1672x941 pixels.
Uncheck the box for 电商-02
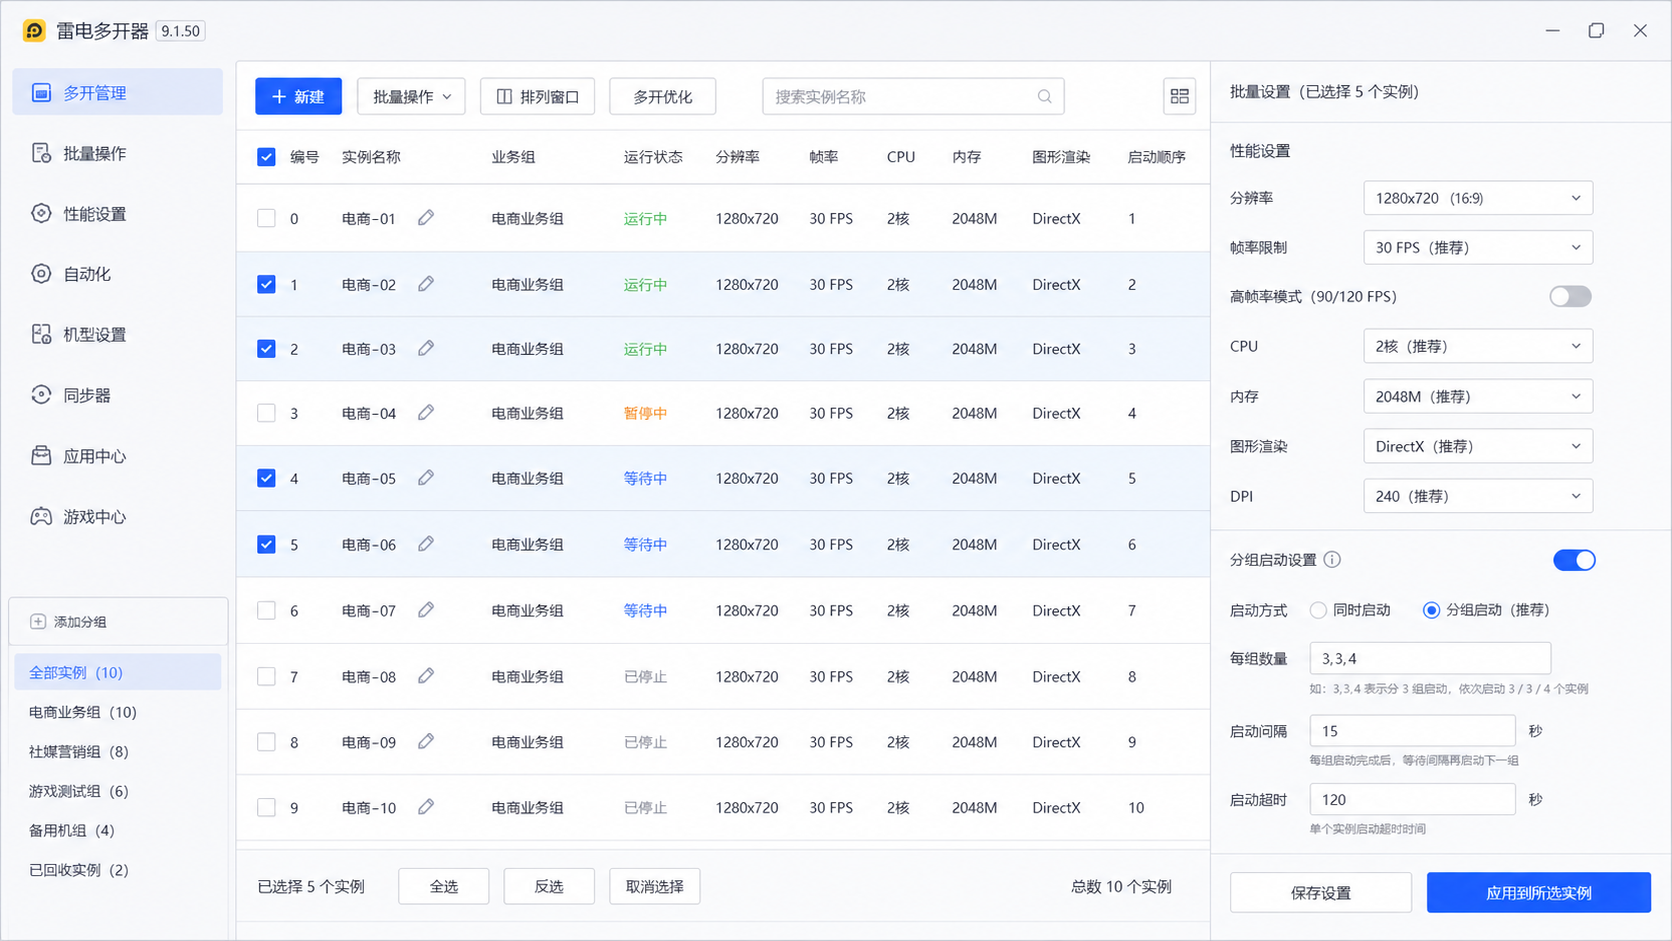(266, 284)
